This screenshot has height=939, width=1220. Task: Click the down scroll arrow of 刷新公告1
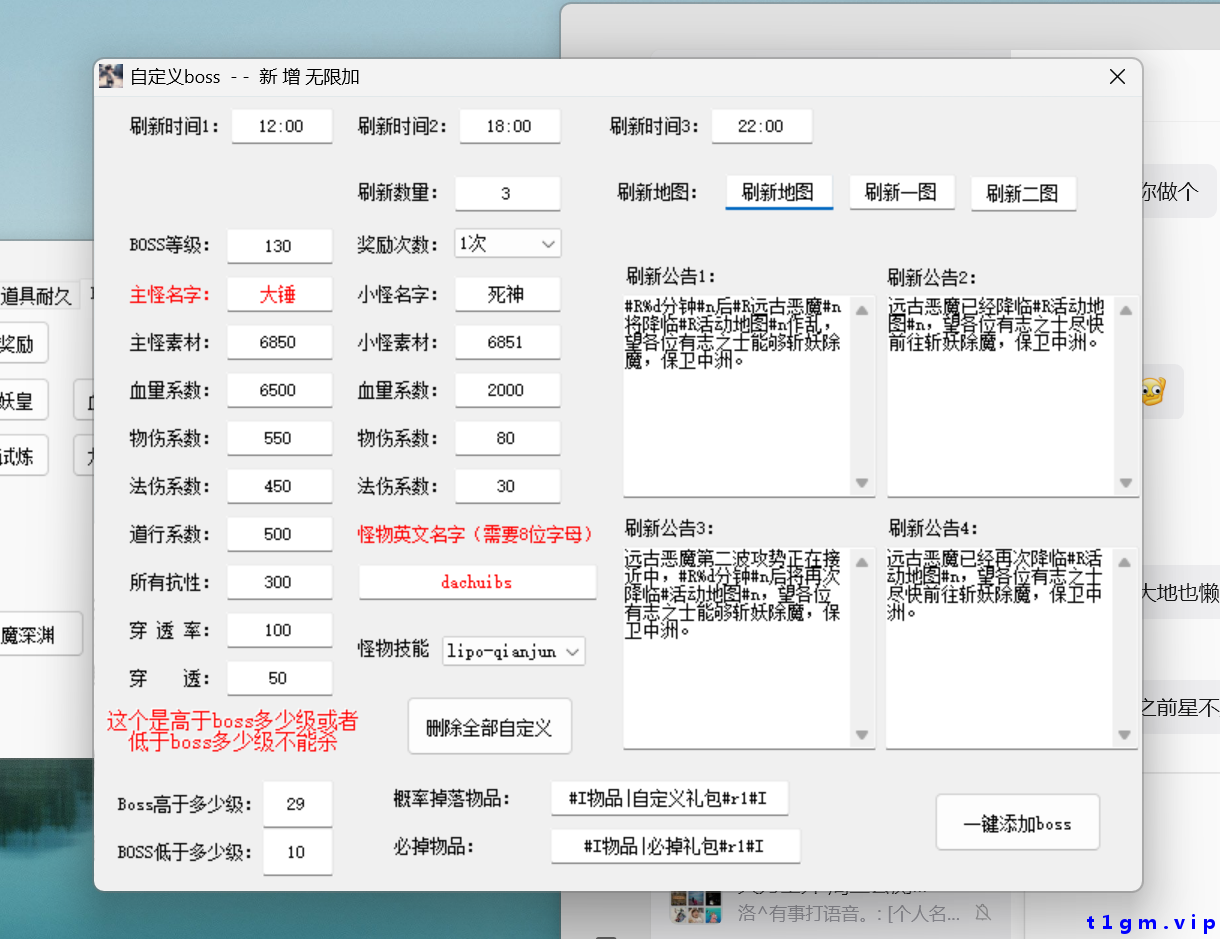point(861,482)
